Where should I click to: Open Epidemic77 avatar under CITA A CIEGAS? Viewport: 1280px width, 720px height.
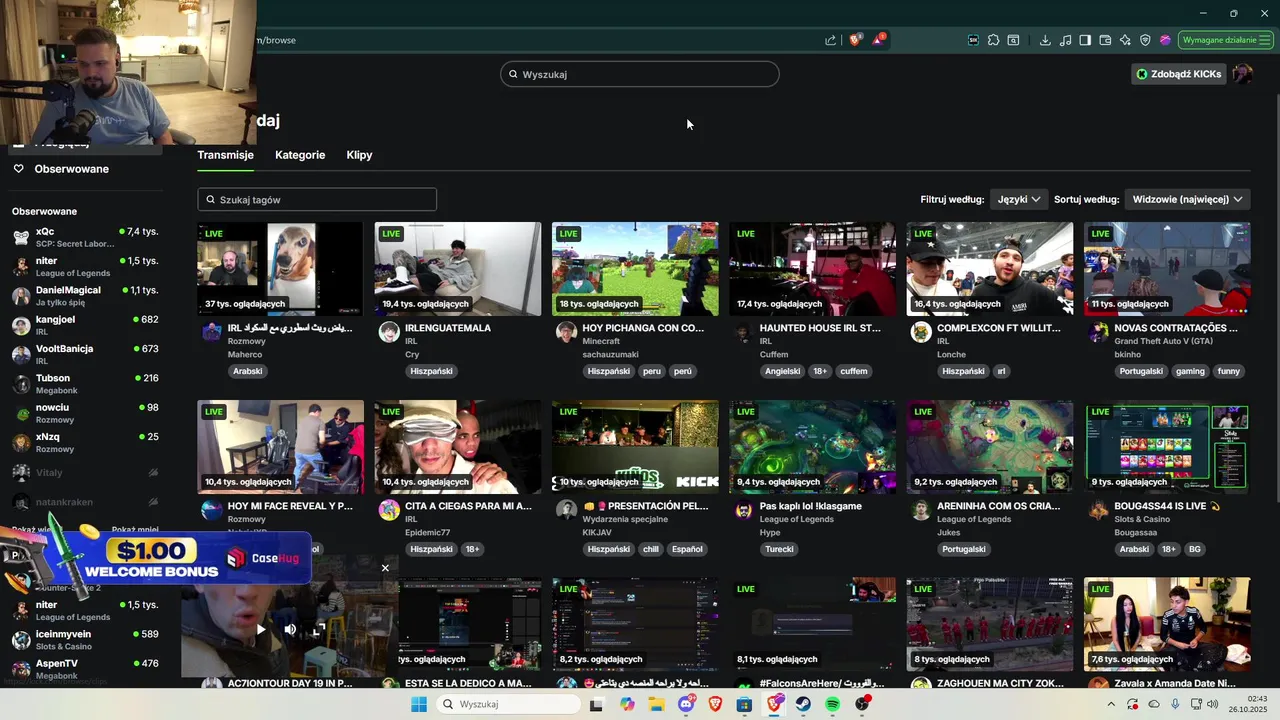[x=389, y=511]
